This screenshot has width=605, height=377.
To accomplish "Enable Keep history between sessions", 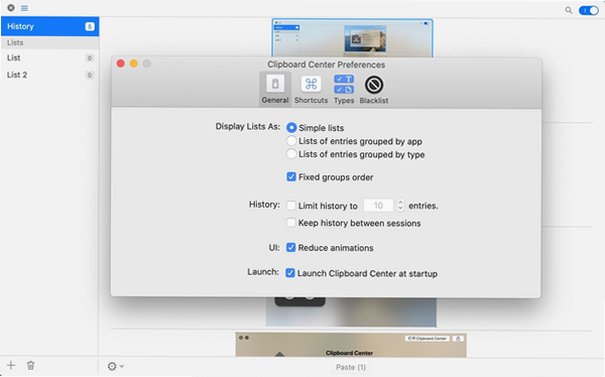I will (291, 223).
